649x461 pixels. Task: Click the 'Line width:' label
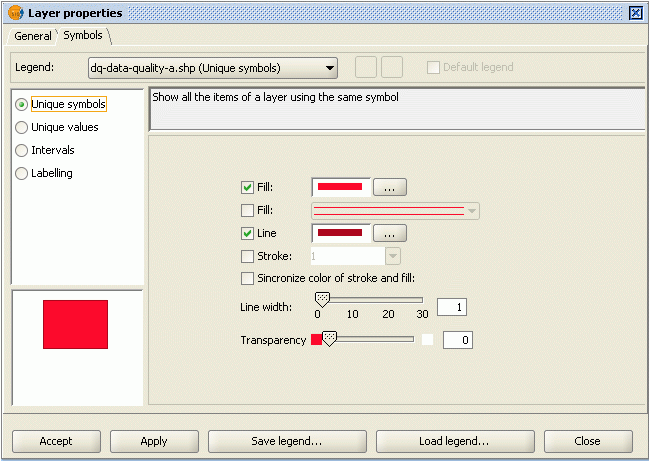coord(266,307)
